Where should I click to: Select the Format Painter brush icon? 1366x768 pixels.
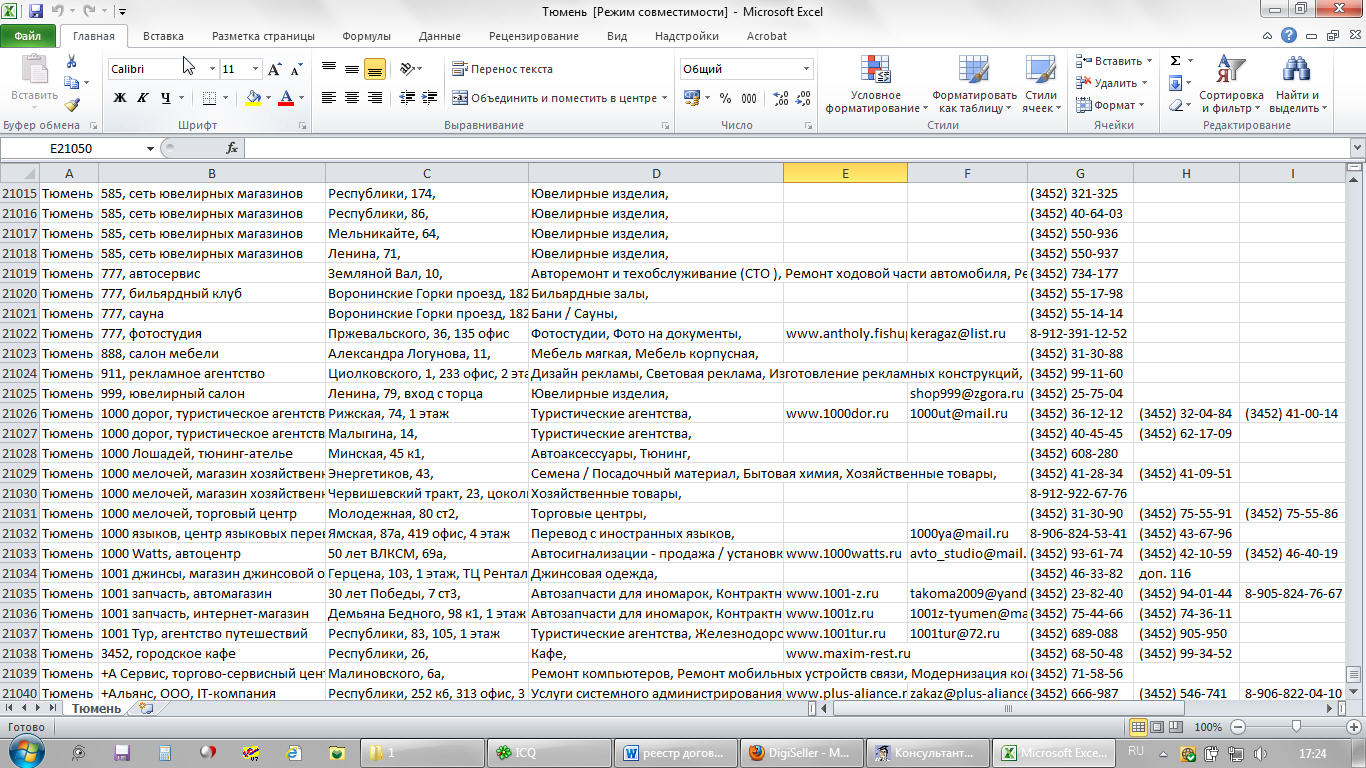(71, 104)
